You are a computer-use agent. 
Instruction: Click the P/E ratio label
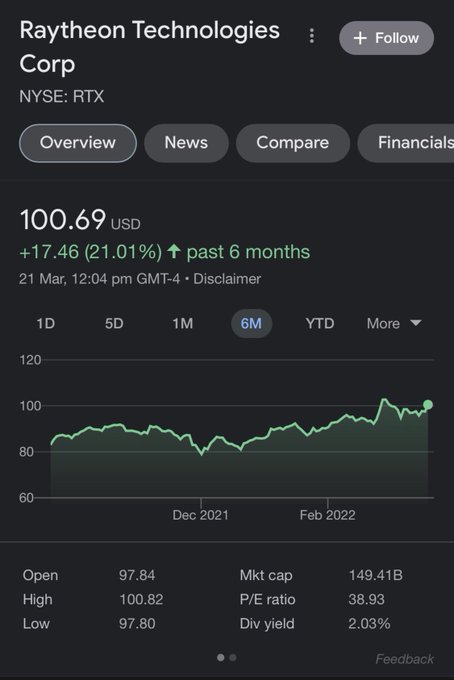tap(267, 600)
